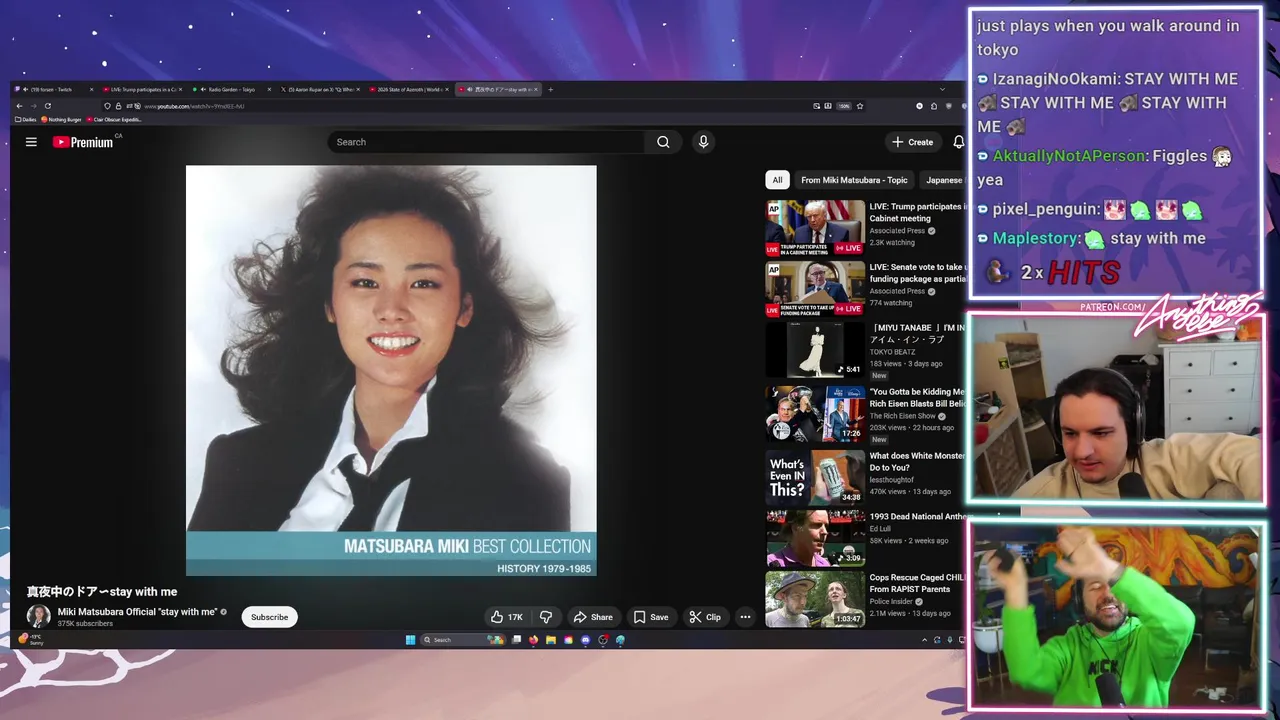Viewport: 1280px width, 720px height.
Task: Create a Clip of the video
Action: click(705, 617)
